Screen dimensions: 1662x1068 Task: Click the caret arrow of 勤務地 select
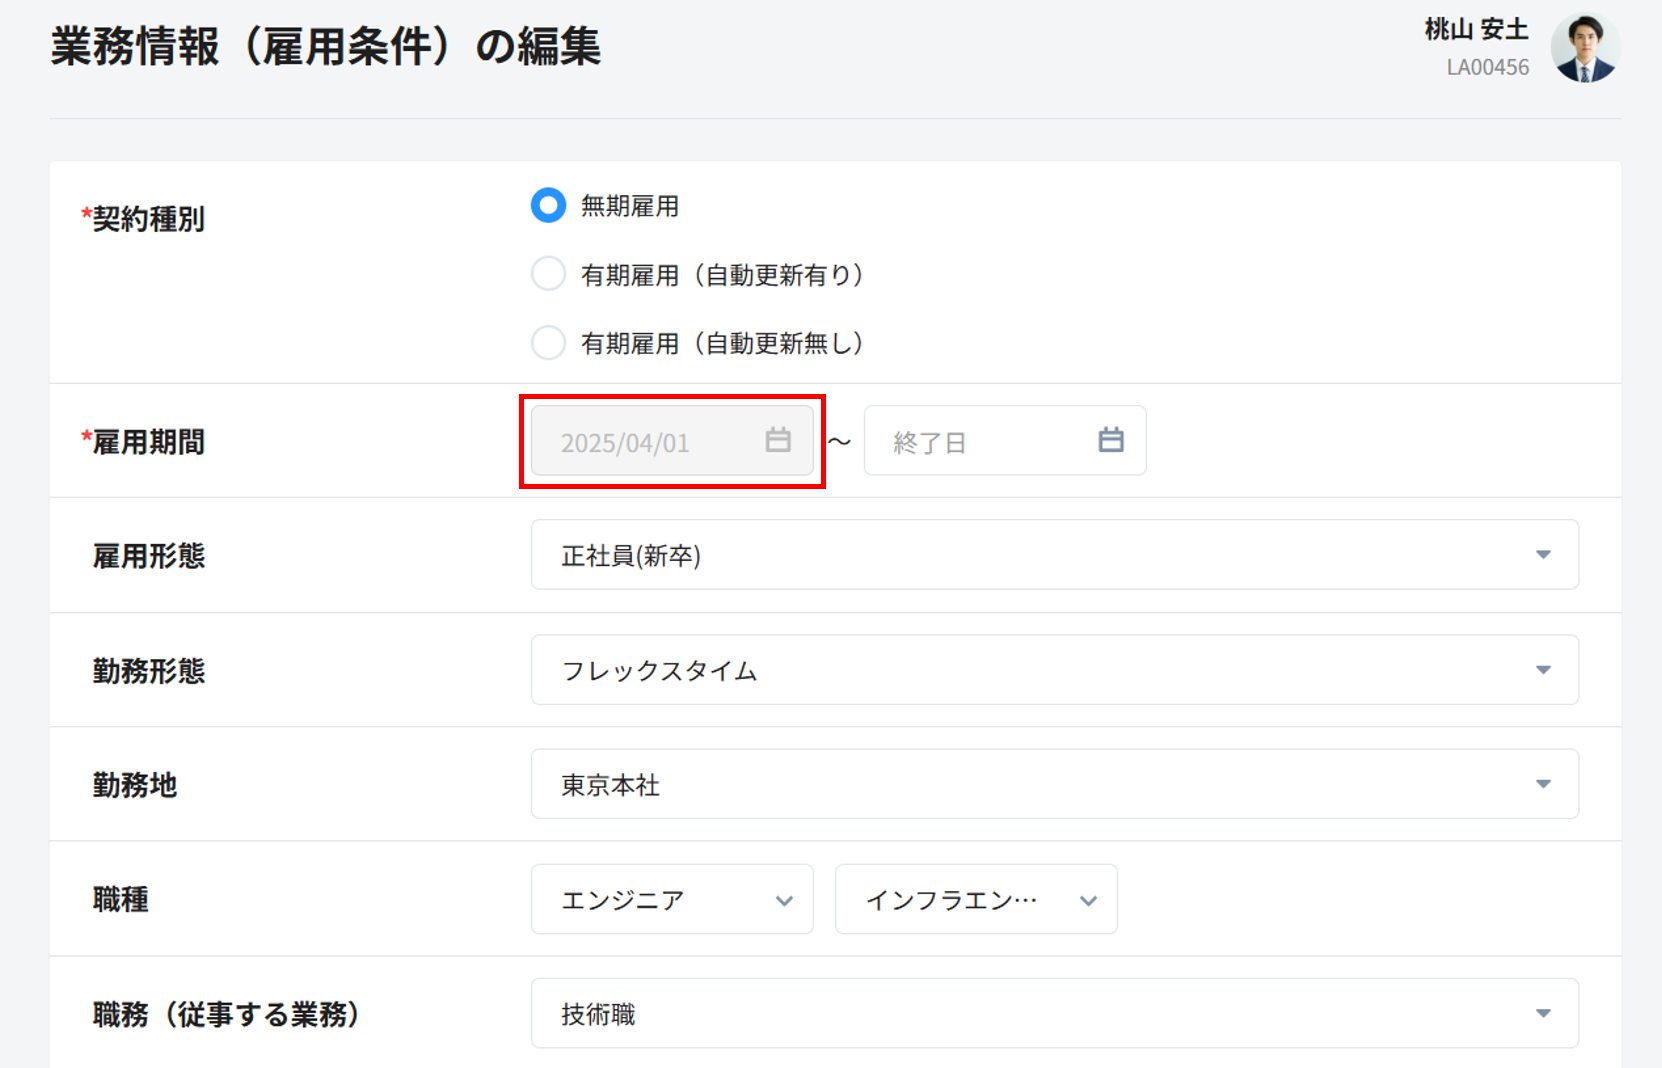point(1543,785)
